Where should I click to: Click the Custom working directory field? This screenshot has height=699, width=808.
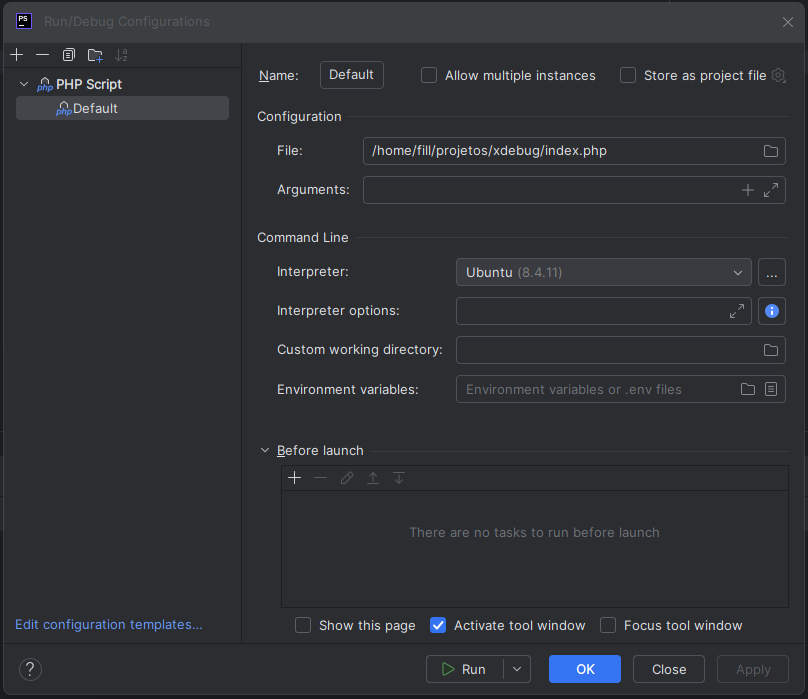click(x=606, y=350)
